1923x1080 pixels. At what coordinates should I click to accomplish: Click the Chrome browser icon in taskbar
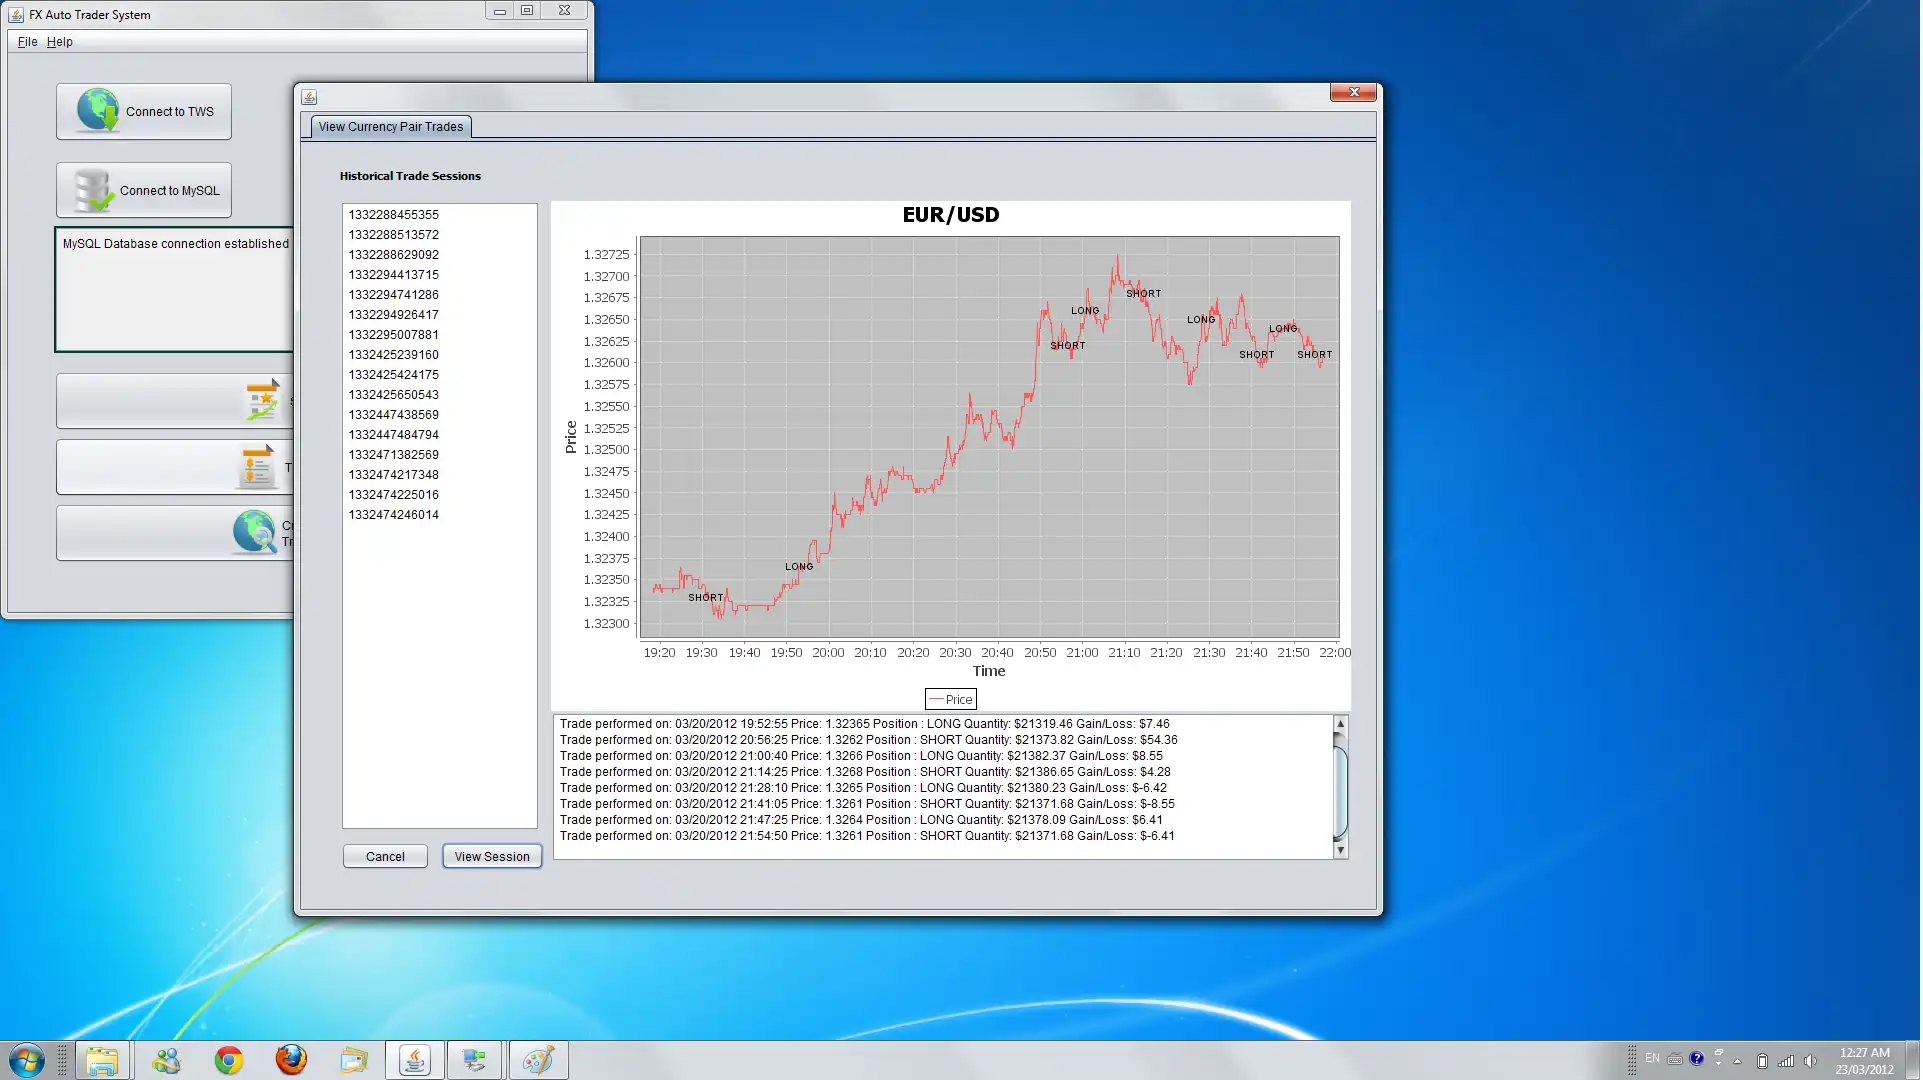pos(227,1060)
